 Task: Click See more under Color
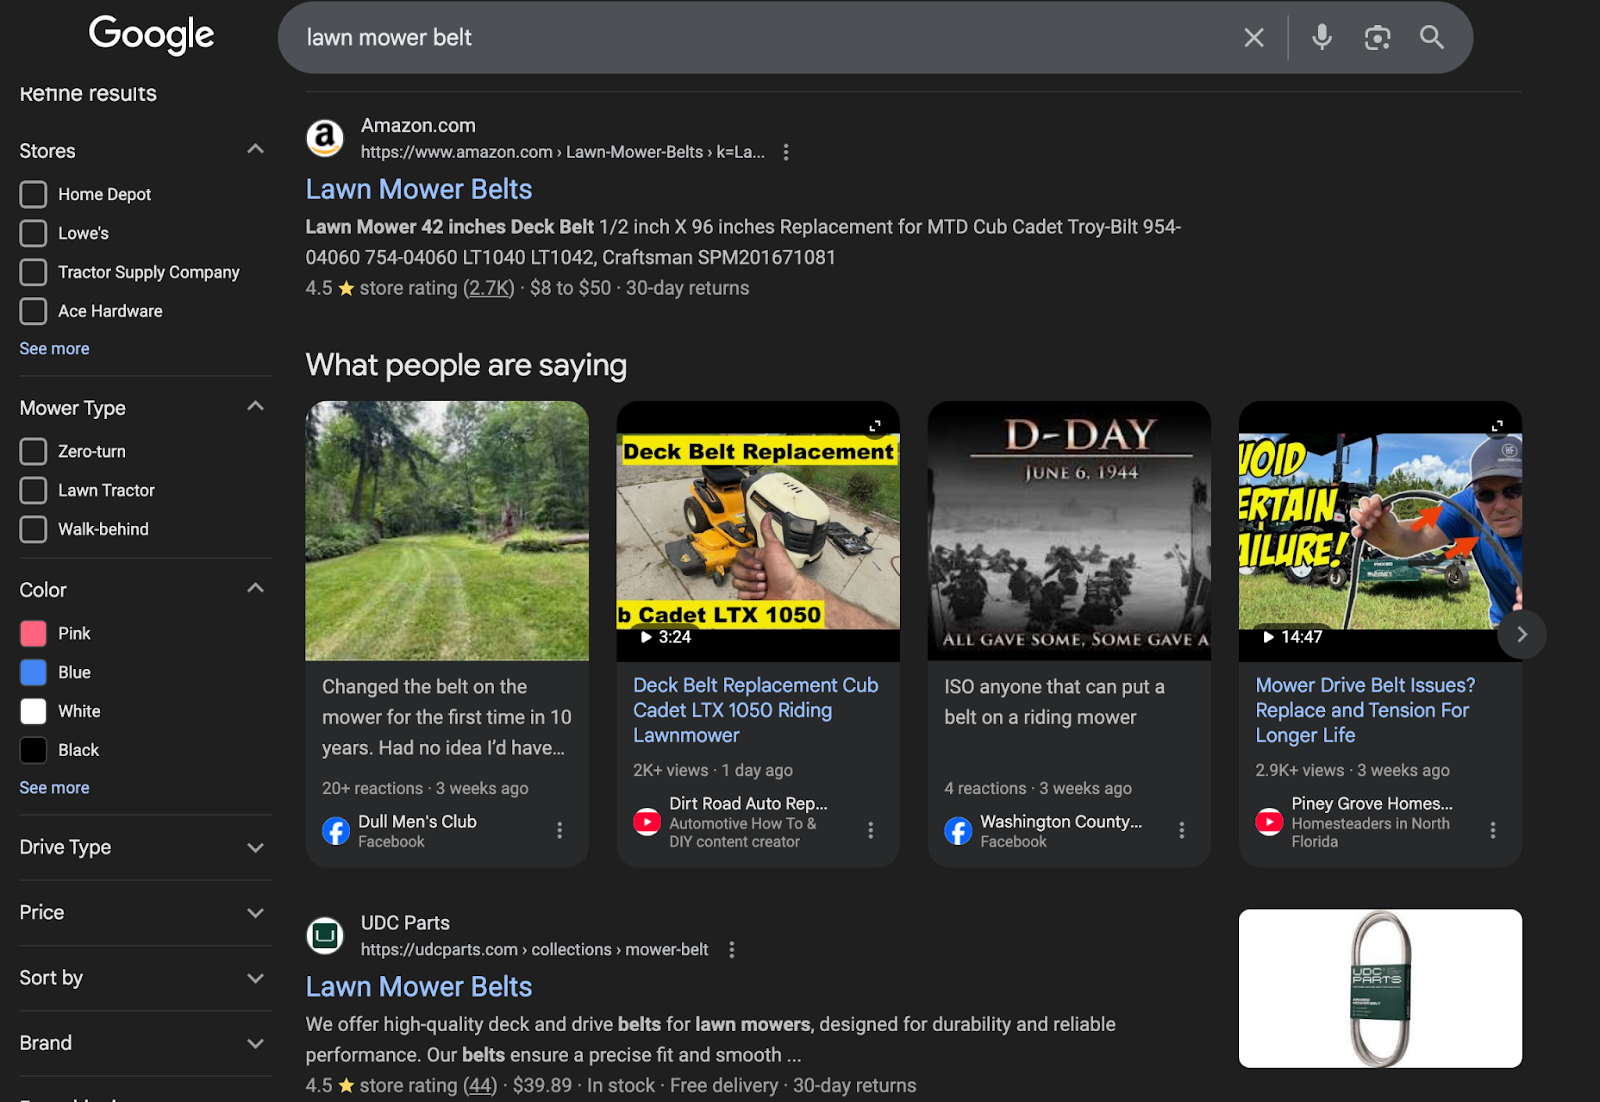[x=54, y=788]
